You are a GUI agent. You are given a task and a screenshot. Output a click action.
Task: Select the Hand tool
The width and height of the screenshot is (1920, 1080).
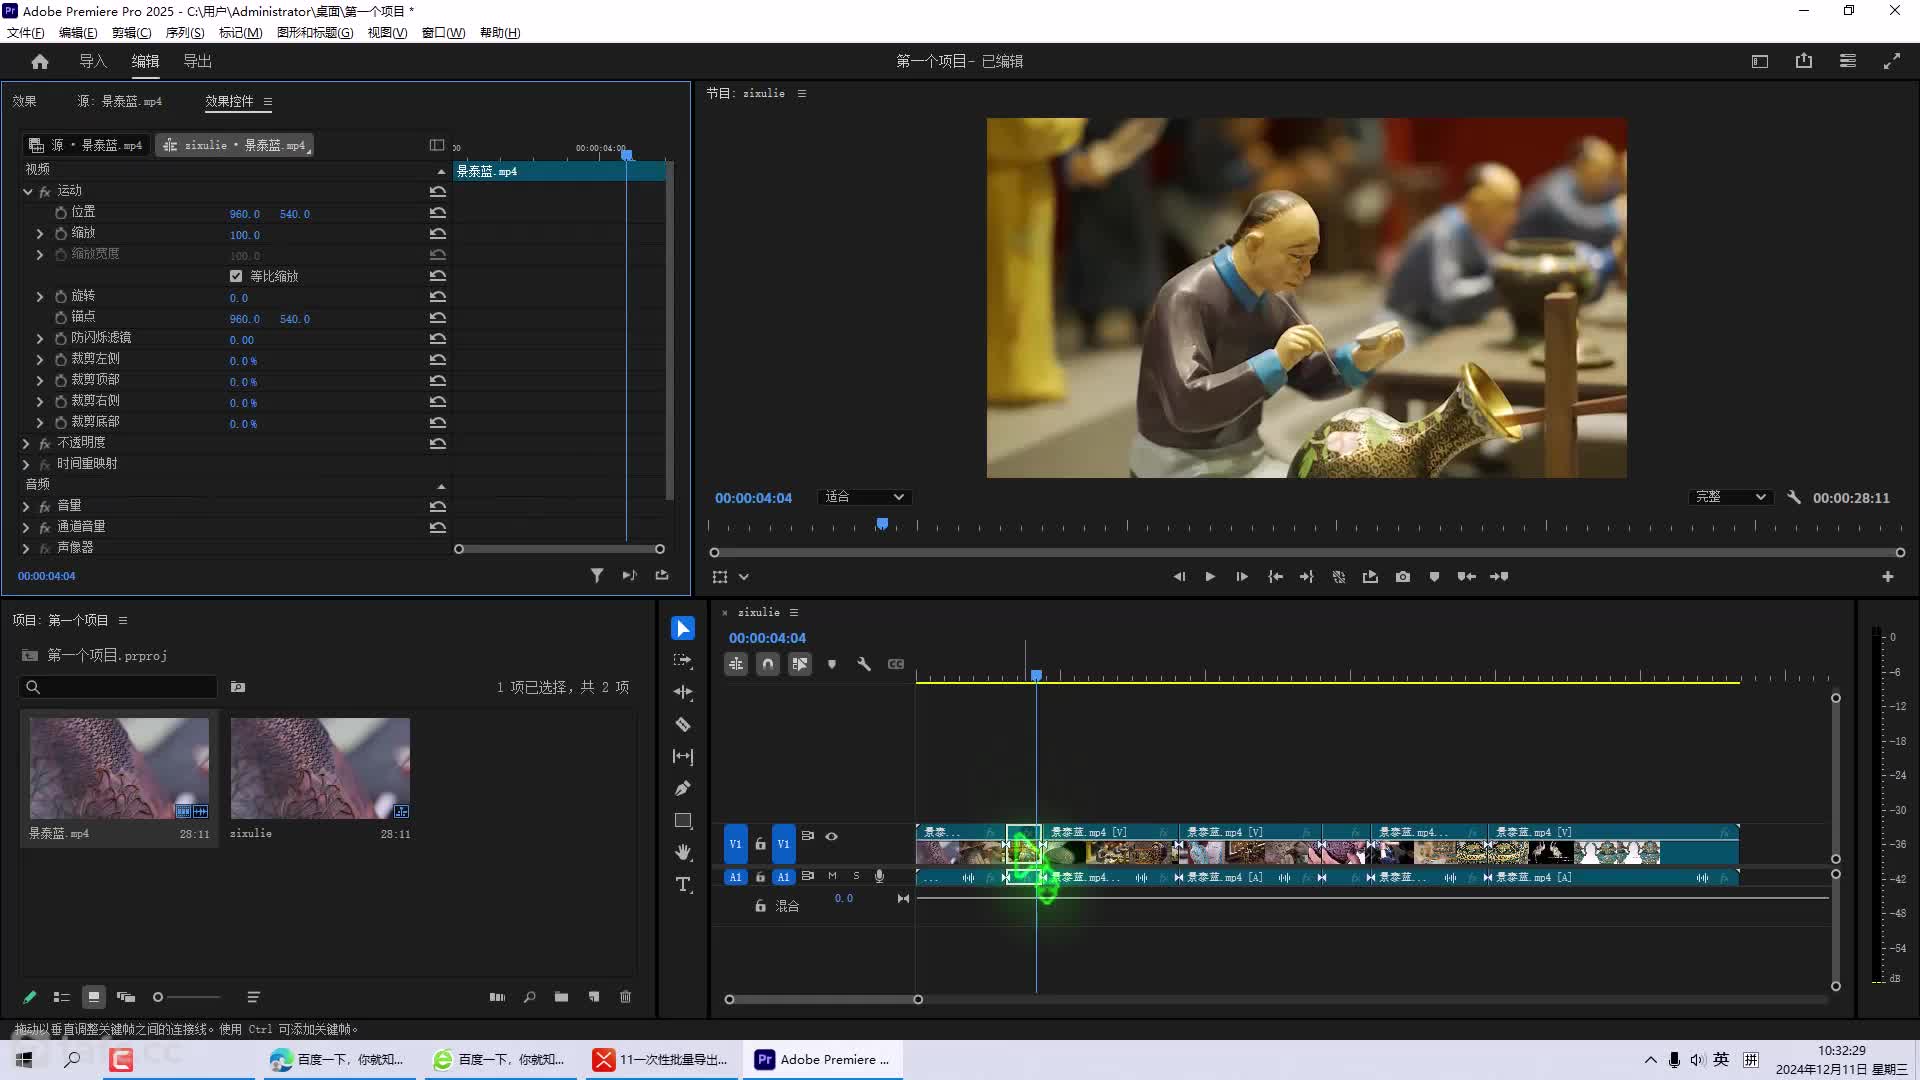683,852
